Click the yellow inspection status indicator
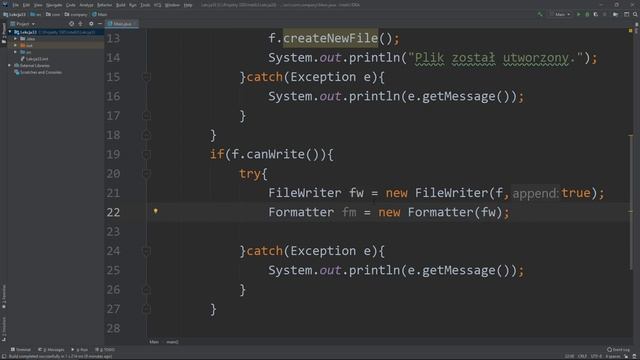The height and width of the screenshot is (360, 640). click(x=631, y=31)
